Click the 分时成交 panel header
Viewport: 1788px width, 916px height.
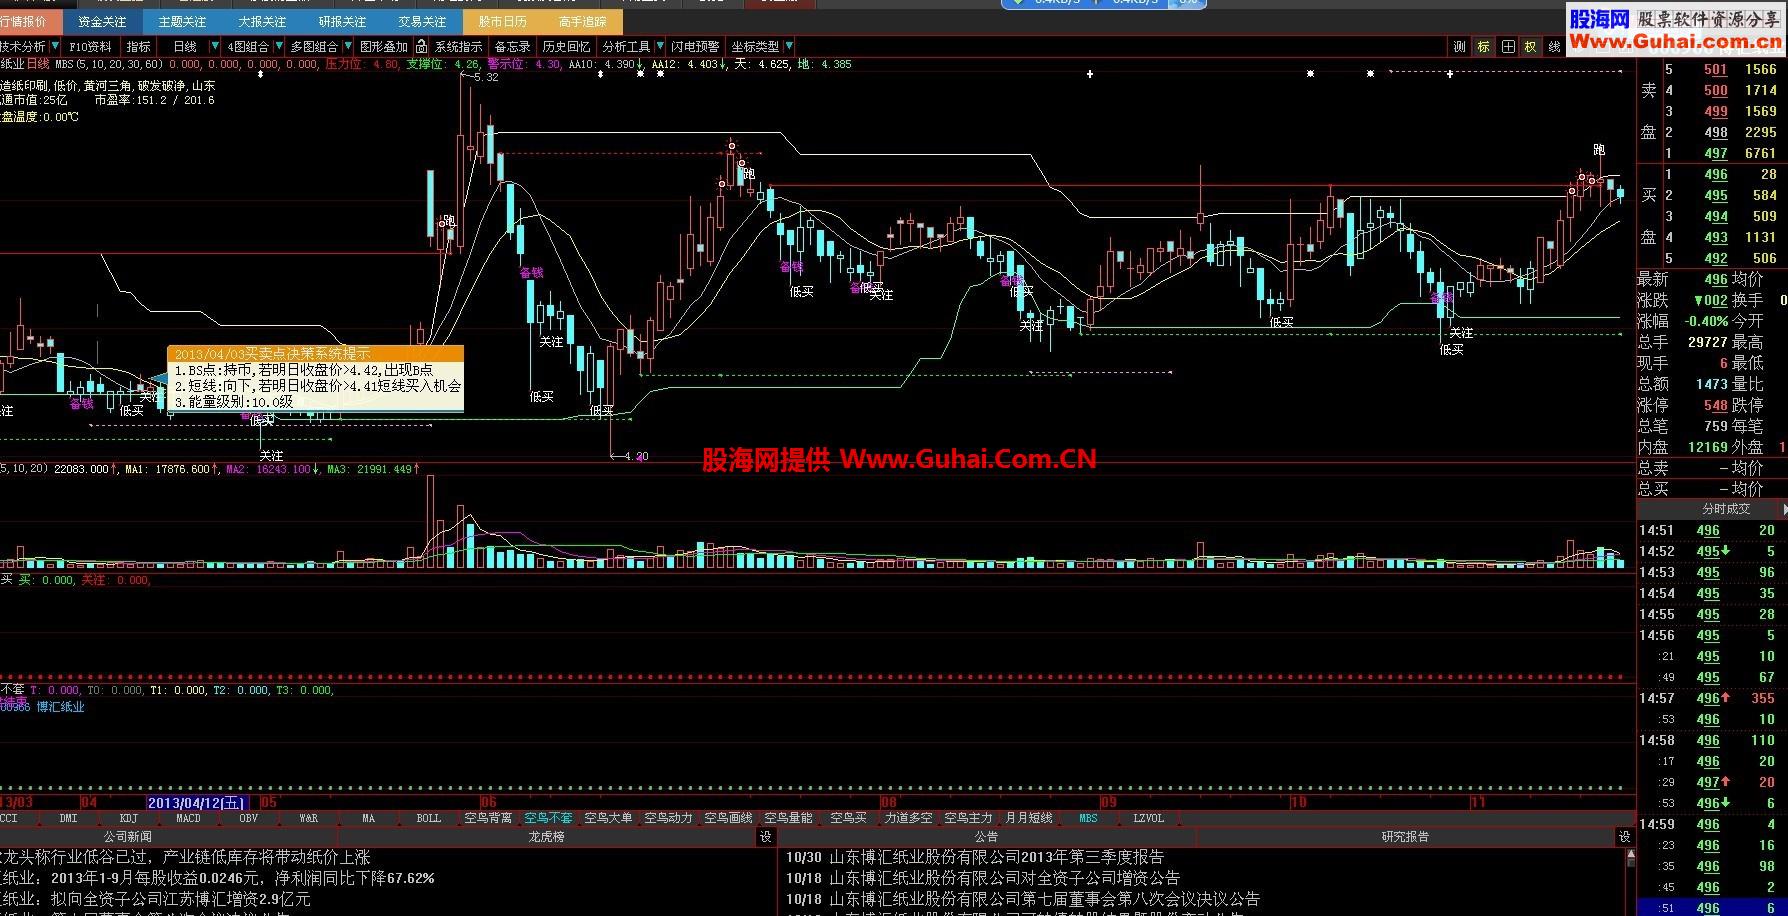[x=1726, y=509]
